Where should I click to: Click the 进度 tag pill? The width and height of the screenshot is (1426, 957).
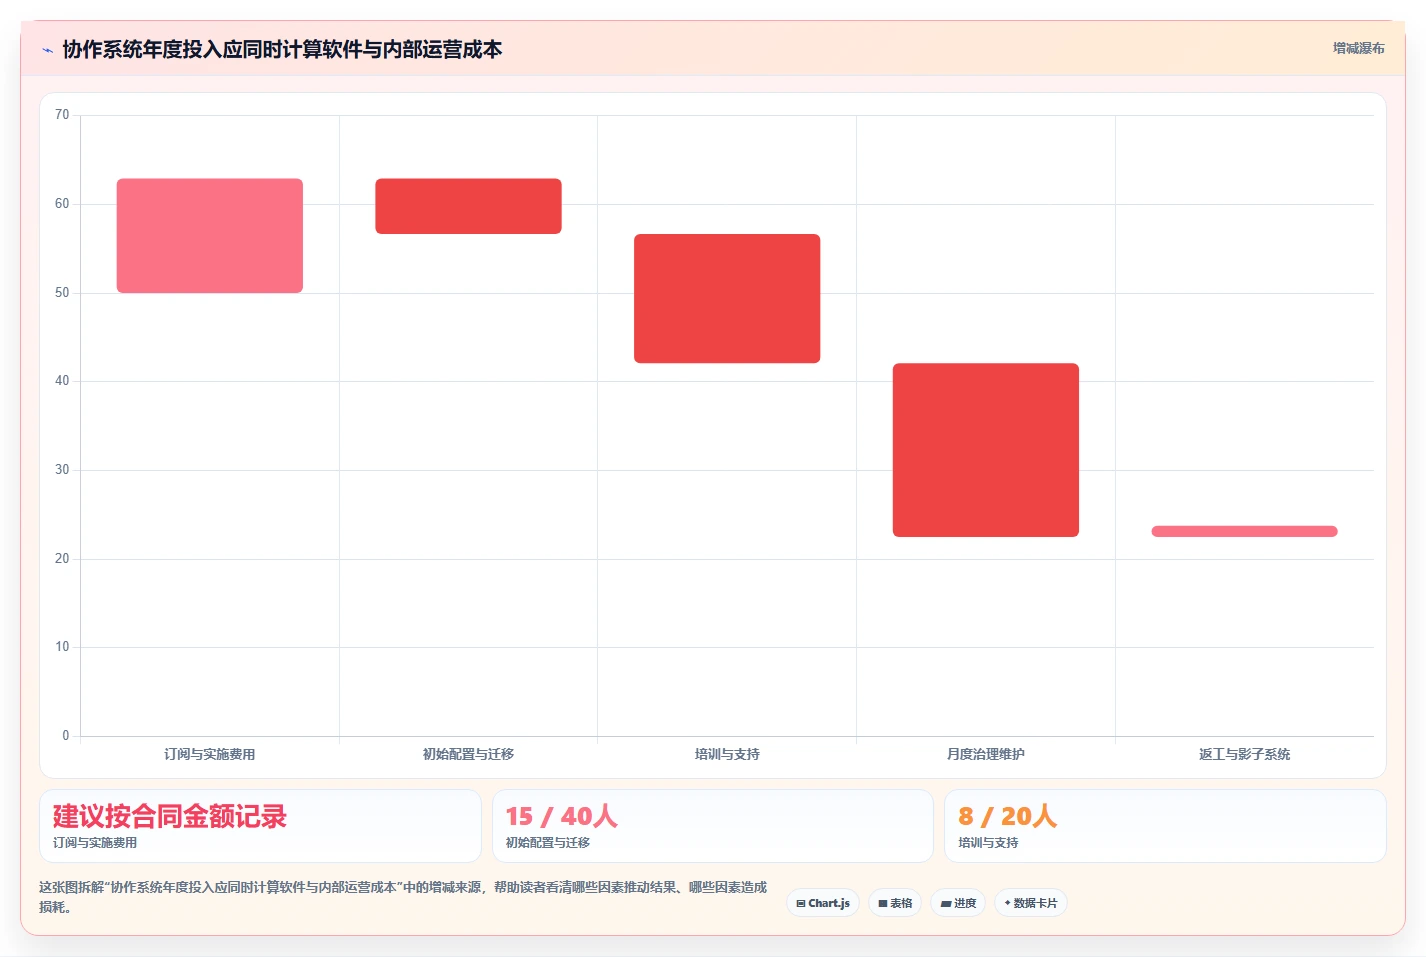coord(958,903)
